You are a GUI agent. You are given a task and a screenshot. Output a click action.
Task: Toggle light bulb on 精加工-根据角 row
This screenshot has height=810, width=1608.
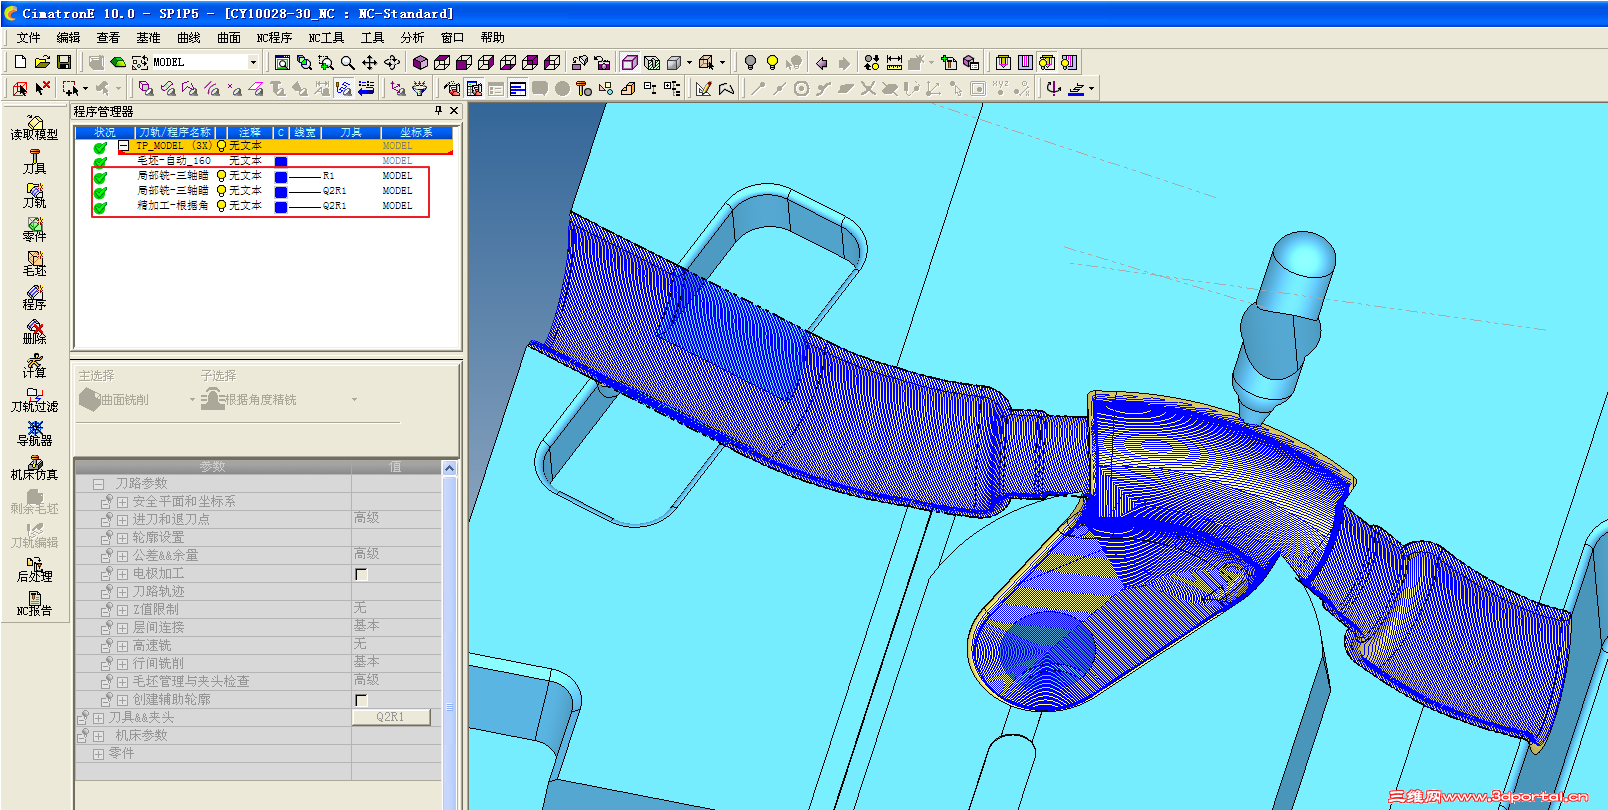pos(221,206)
